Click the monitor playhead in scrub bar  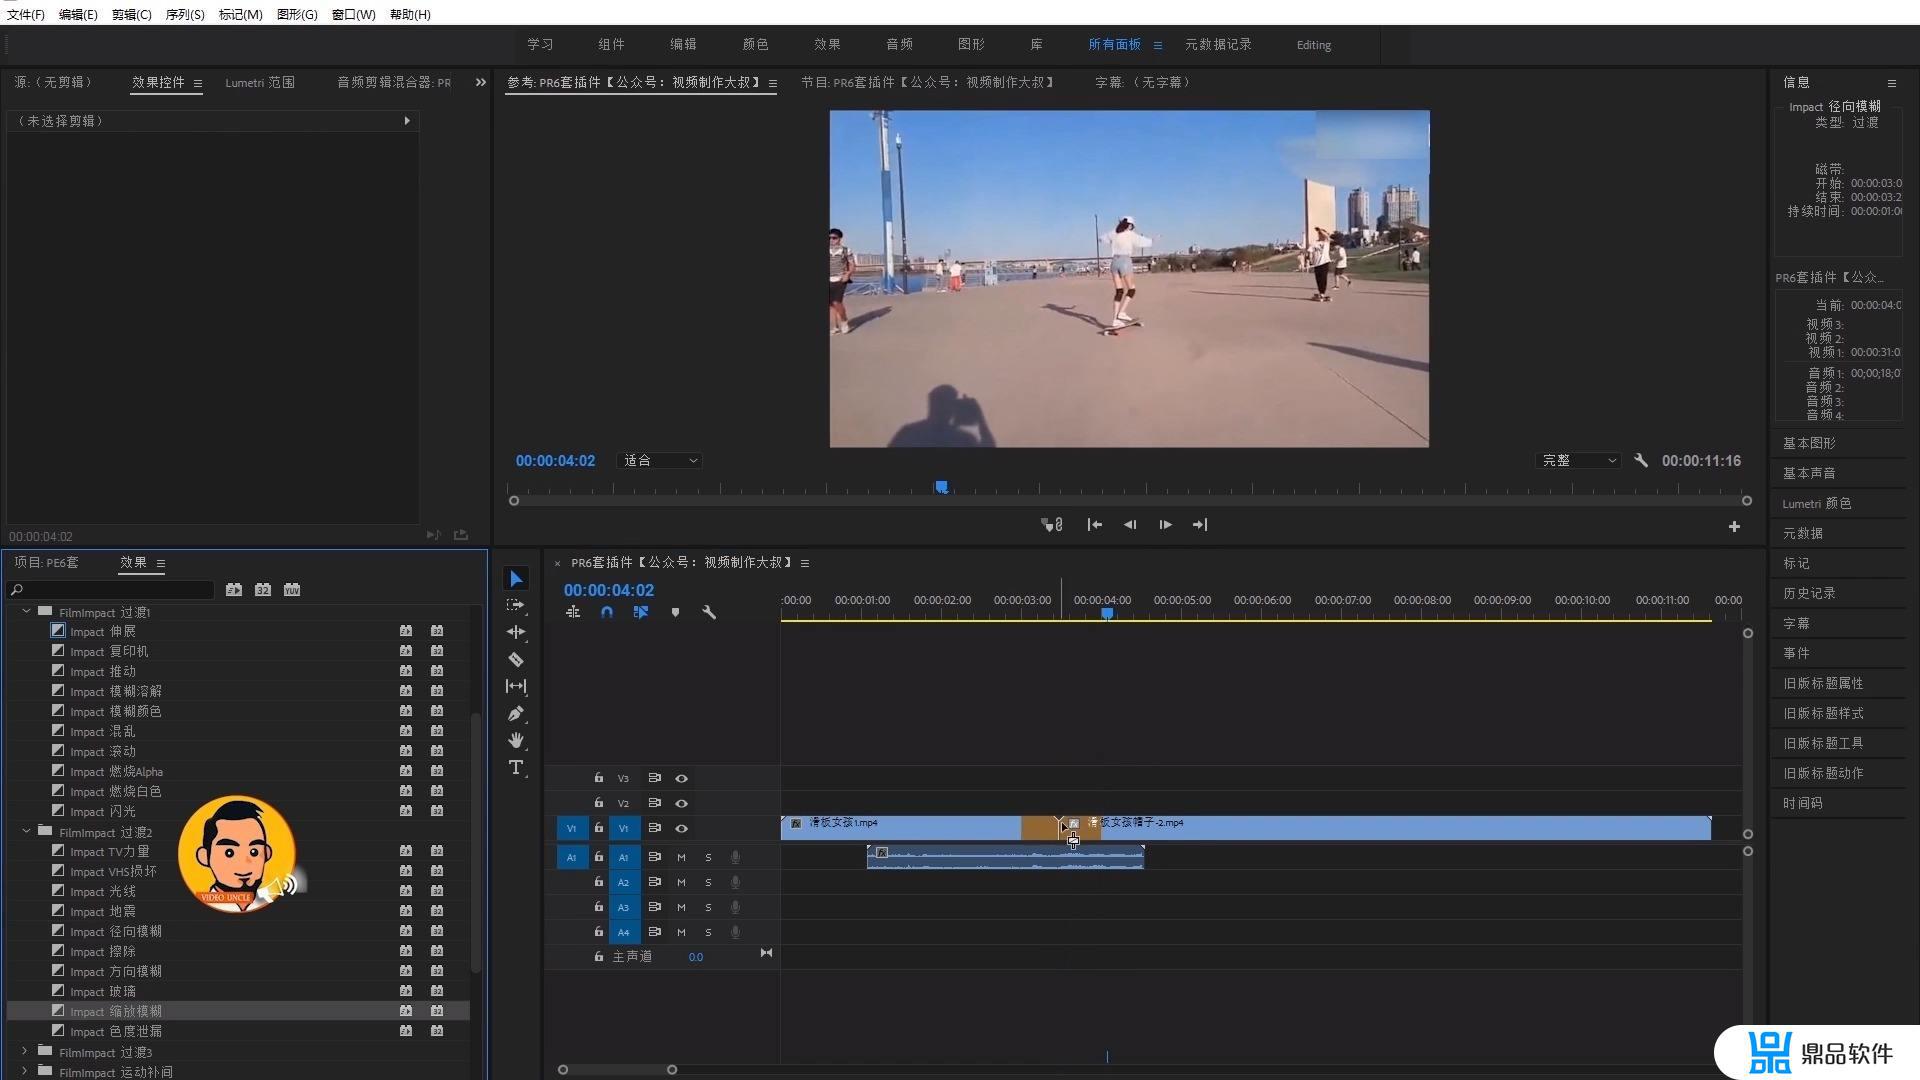(x=941, y=487)
